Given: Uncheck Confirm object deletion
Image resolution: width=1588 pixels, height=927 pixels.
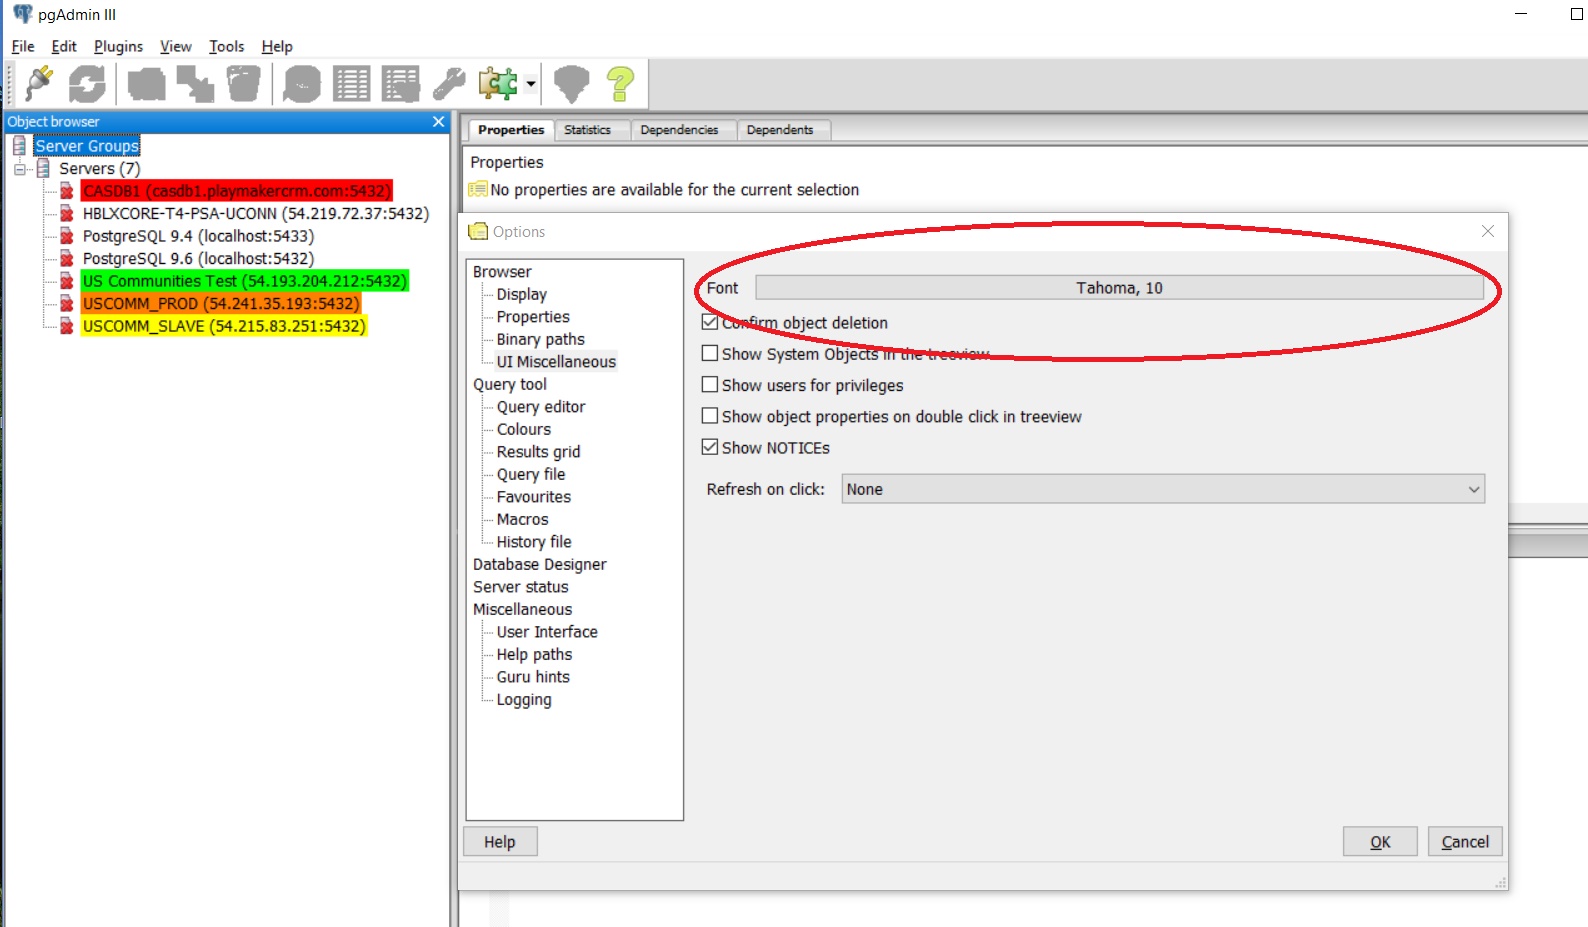Looking at the screenshot, I should [x=710, y=322].
